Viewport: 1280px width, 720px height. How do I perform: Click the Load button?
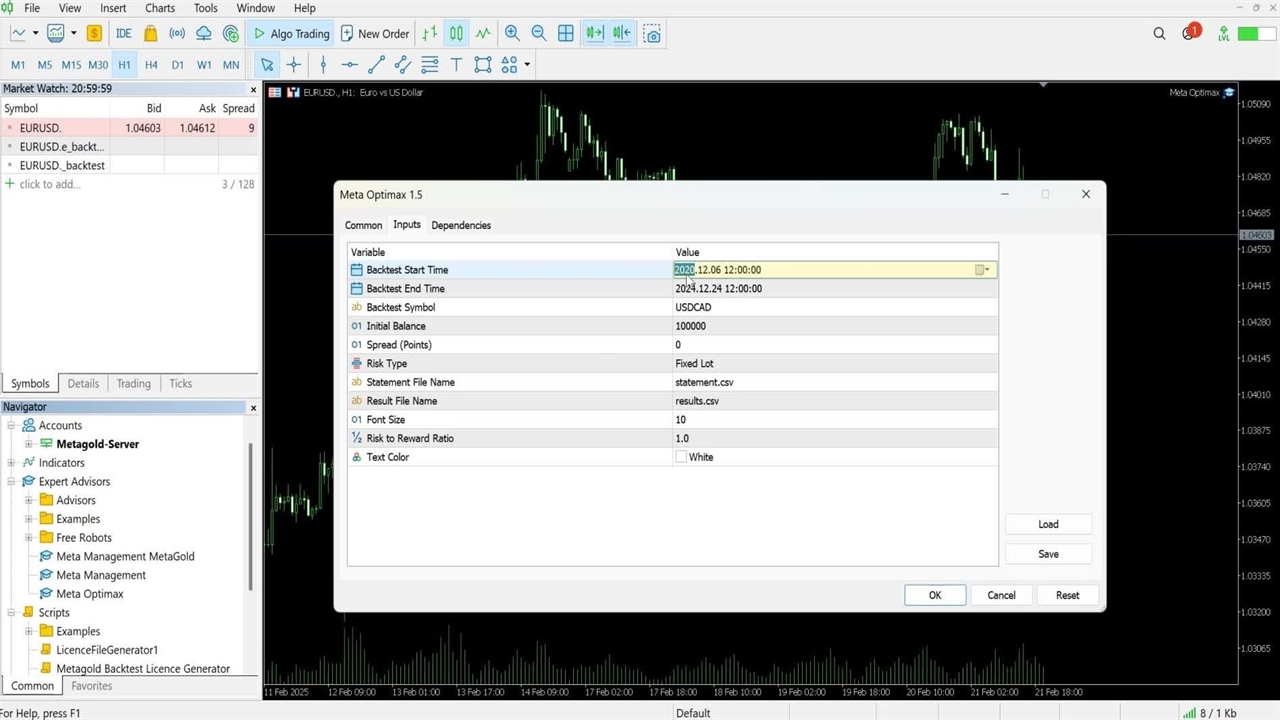[1048, 524]
